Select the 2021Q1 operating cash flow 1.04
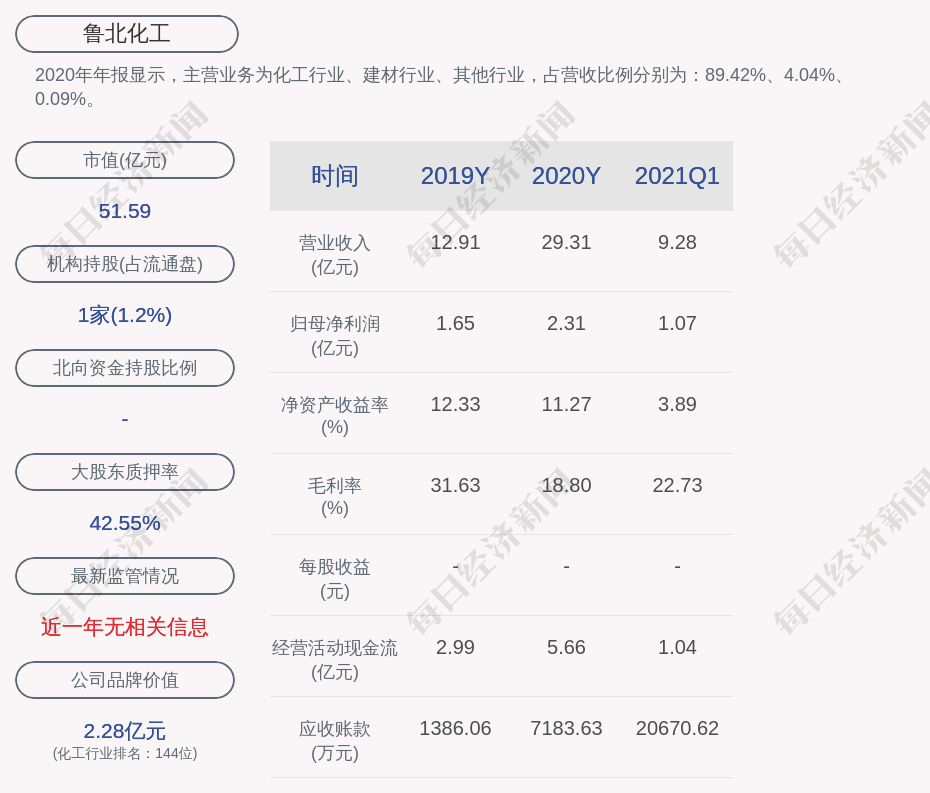The width and height of the screenshot is (930, 793). (677, 647)
